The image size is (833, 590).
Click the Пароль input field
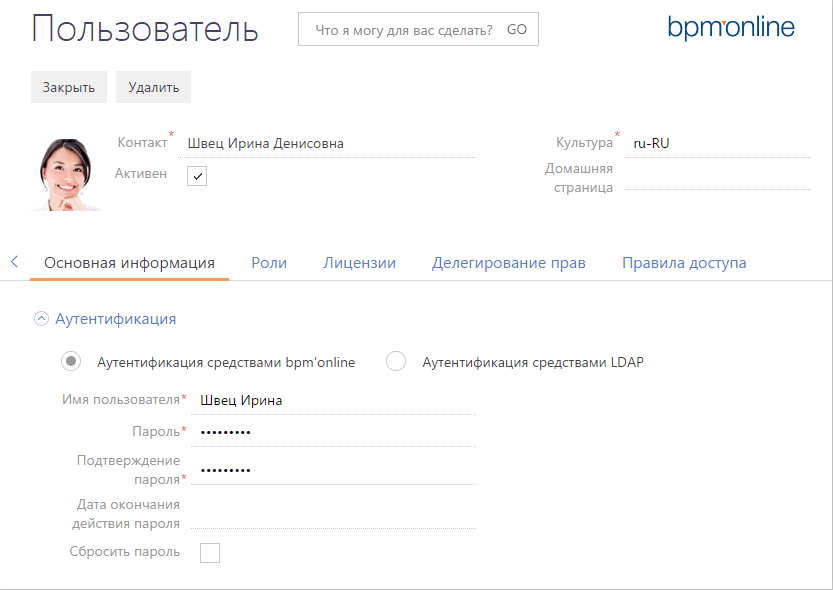334,433
